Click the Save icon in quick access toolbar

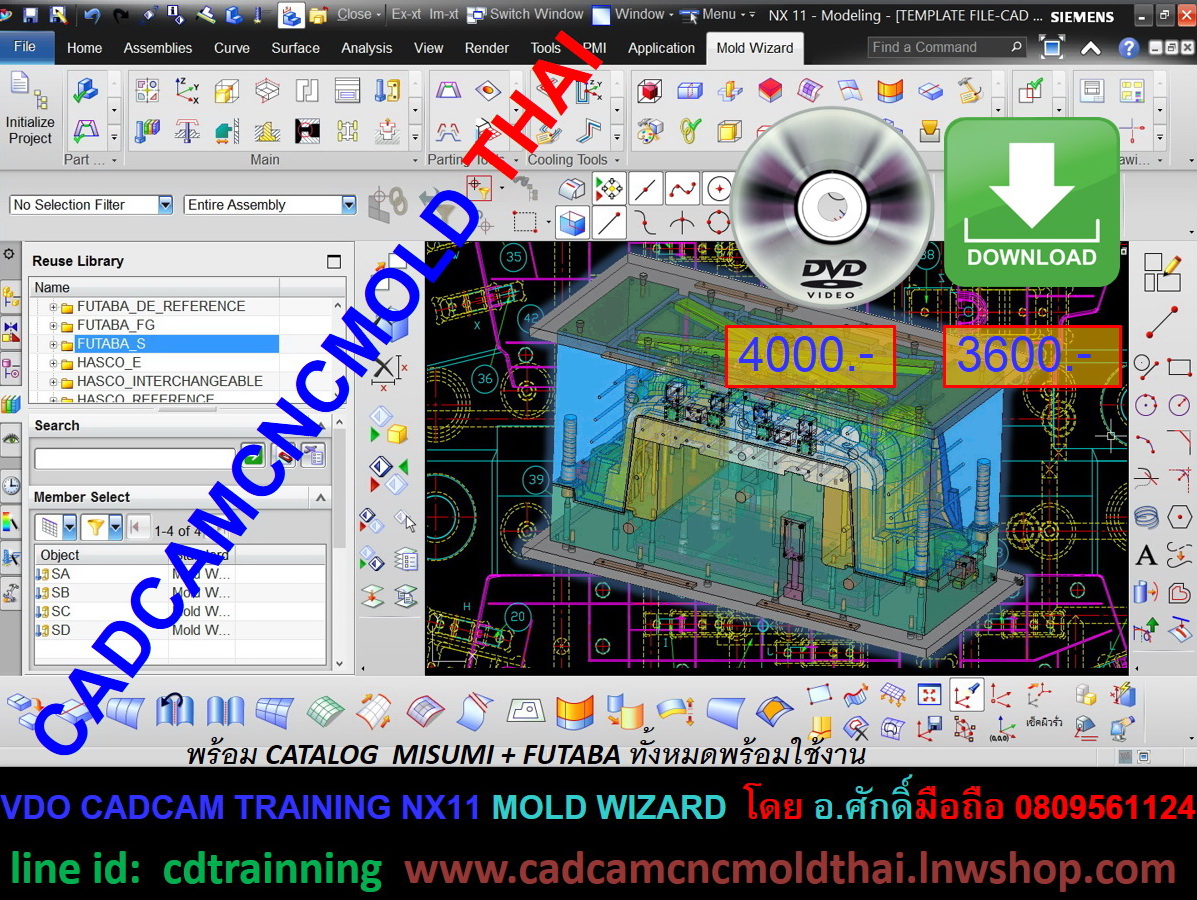(x=30, y=15)
